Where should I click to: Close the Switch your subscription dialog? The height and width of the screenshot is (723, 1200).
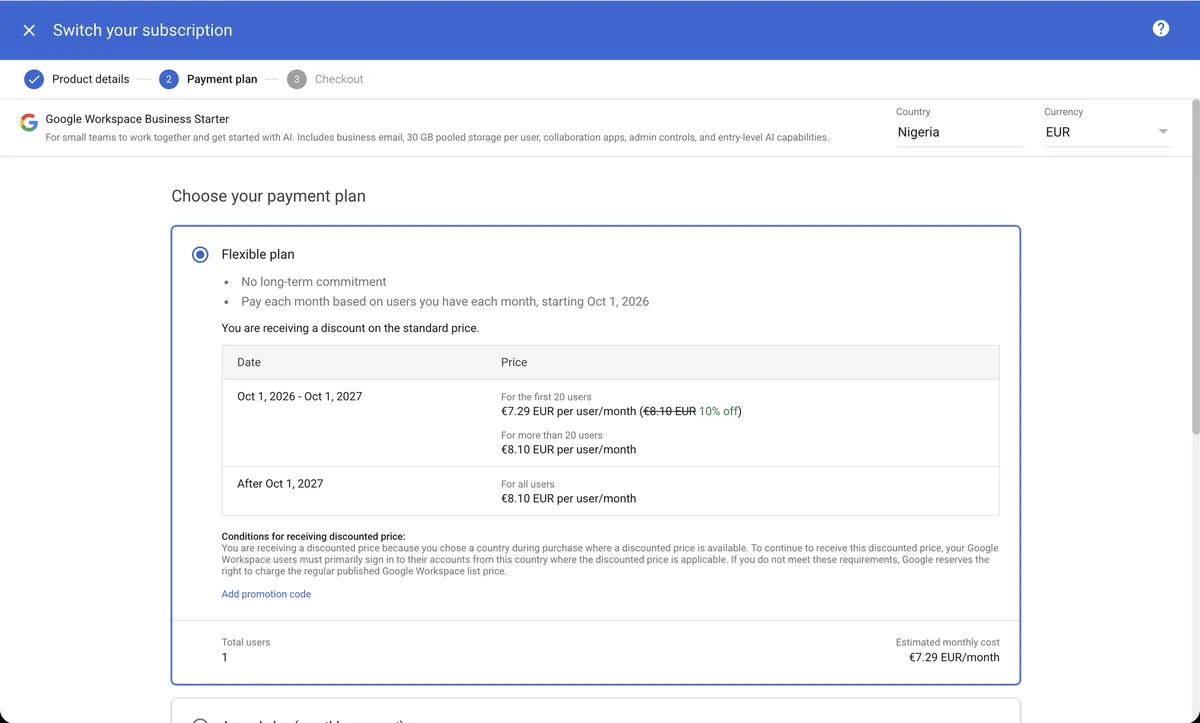29,30
